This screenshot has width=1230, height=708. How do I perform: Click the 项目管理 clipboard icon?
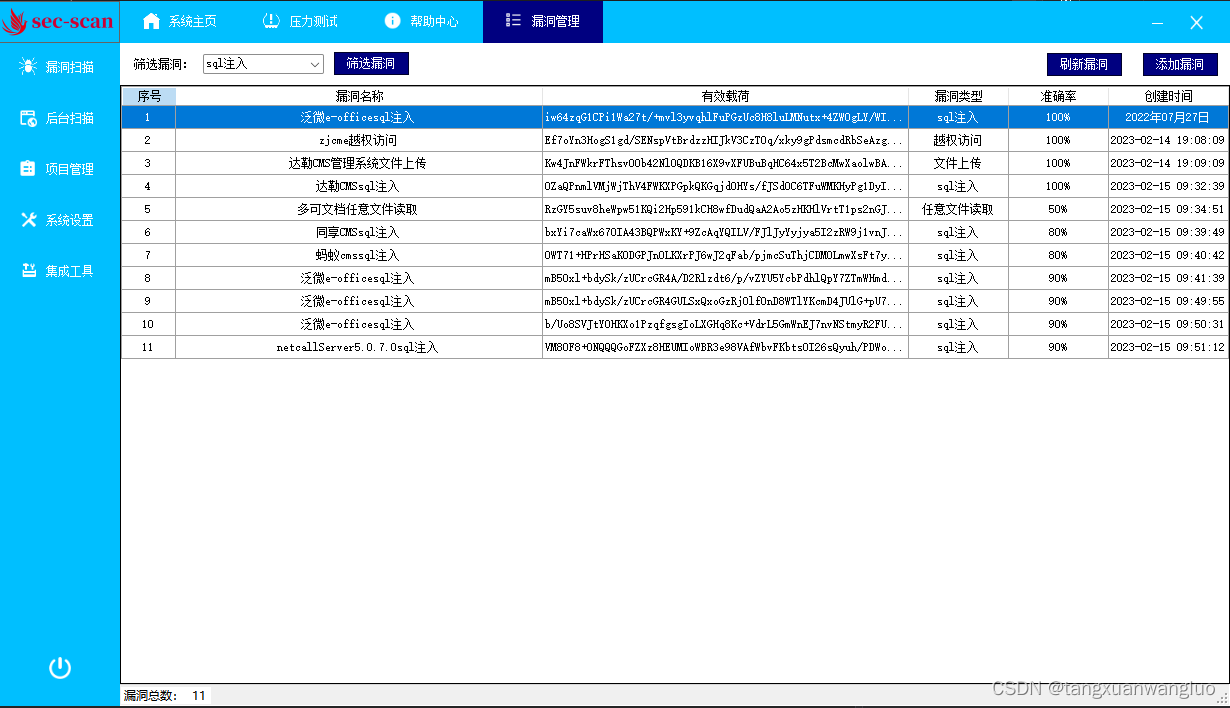(x=28, y=169)
